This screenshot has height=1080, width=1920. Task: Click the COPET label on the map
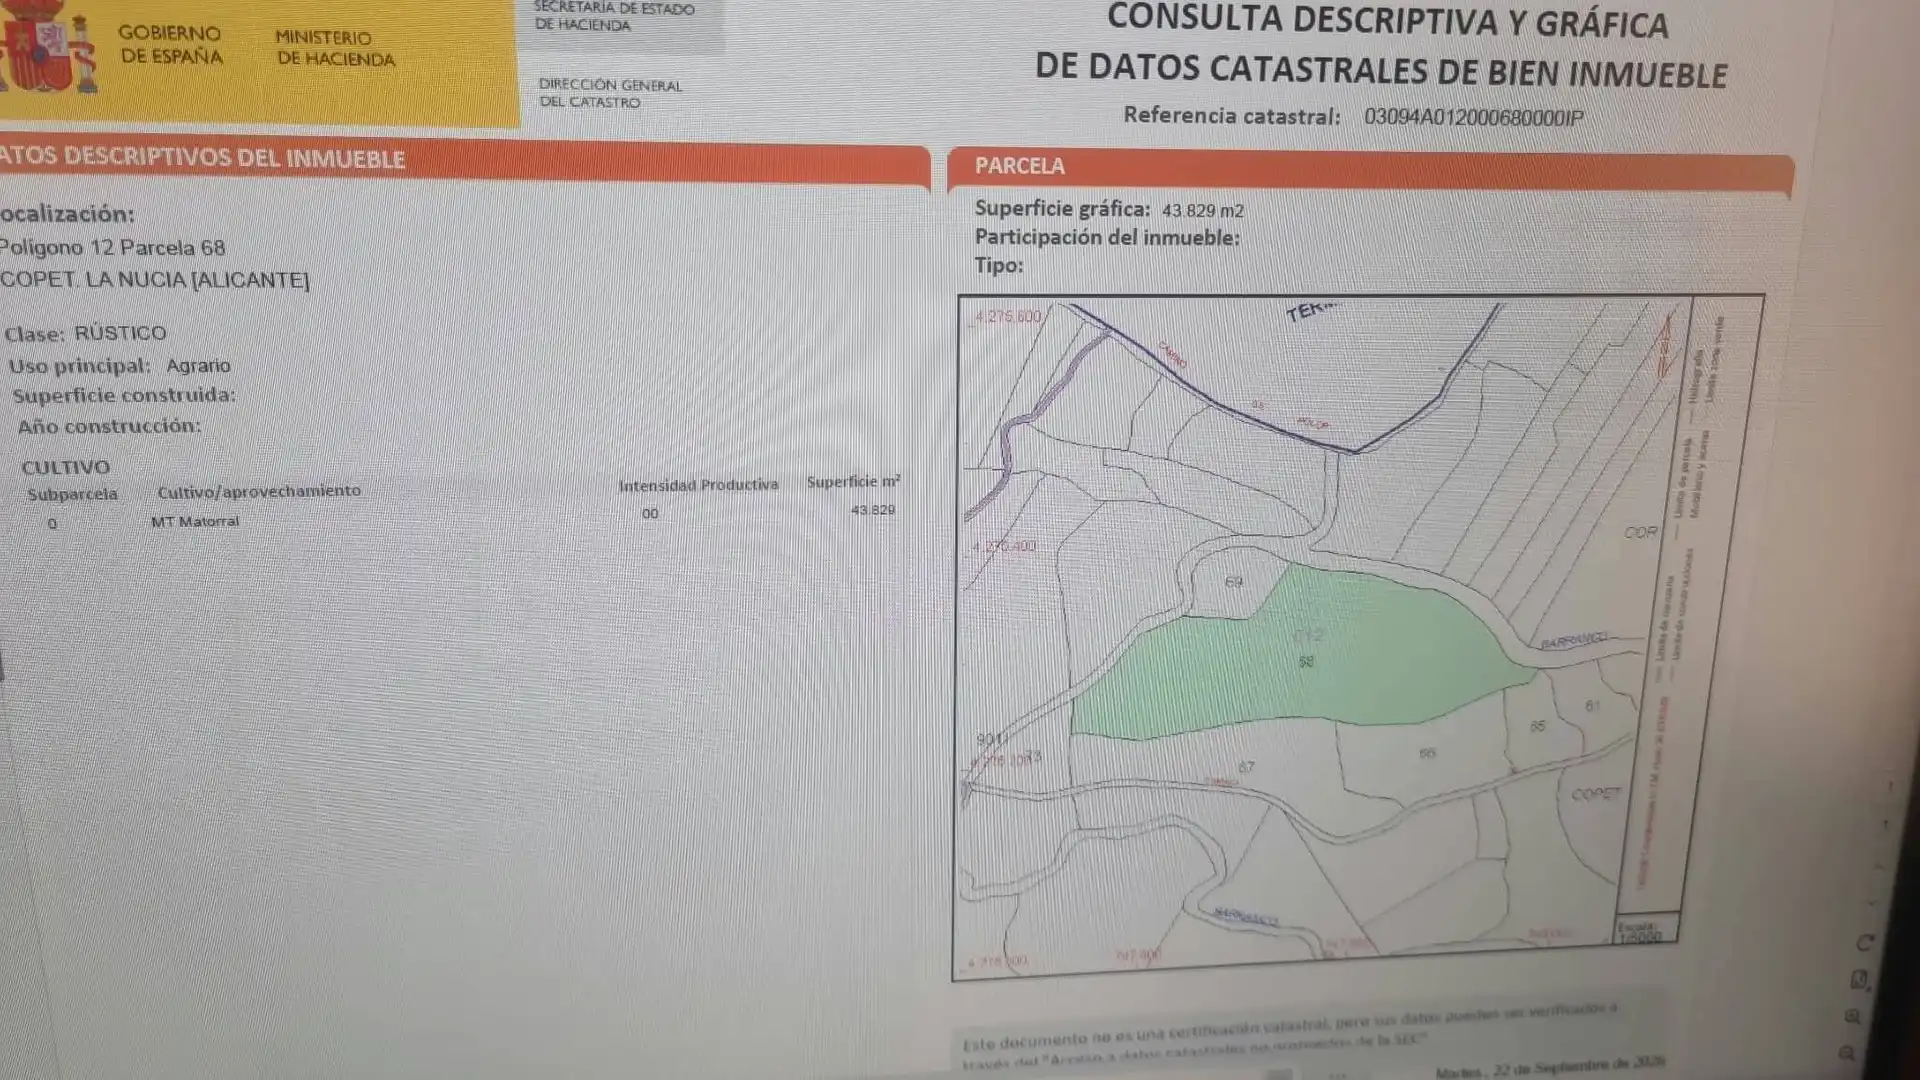(x=1595, y=794)
